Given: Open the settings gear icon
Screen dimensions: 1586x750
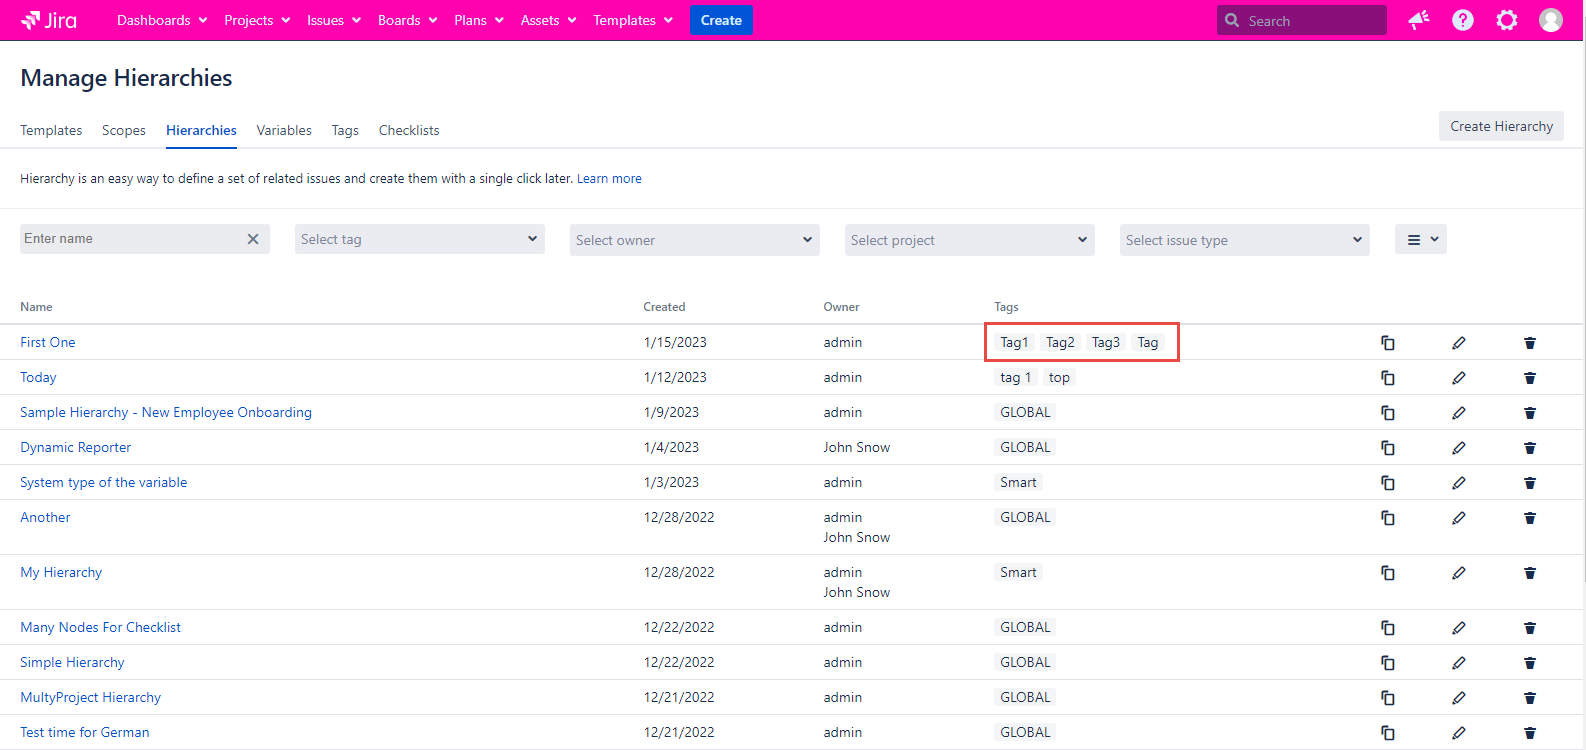Looking at the screenshot, I should click(1507, 20).
